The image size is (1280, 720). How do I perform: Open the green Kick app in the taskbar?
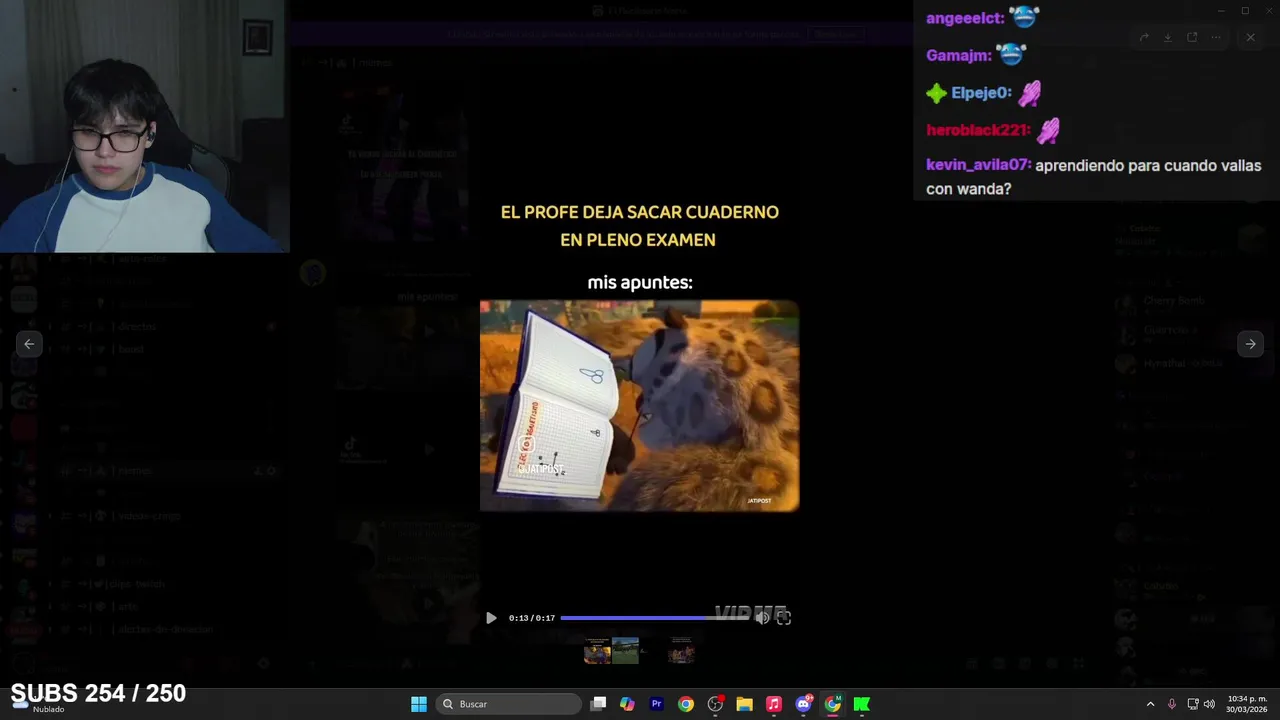861,704
